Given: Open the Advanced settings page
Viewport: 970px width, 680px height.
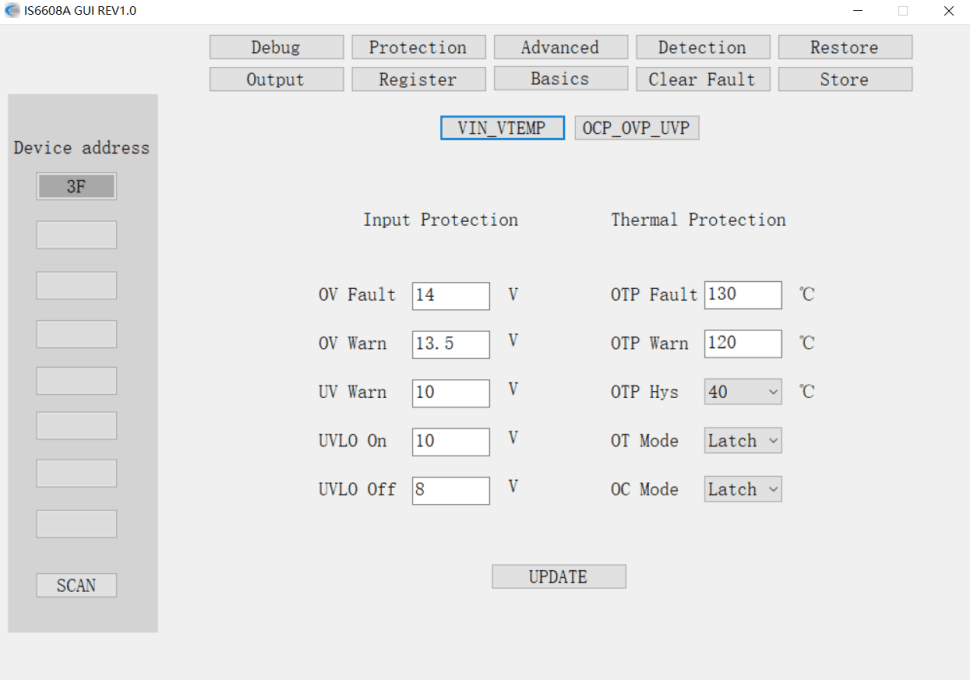Looking at the screenshot, I should 560,47.
